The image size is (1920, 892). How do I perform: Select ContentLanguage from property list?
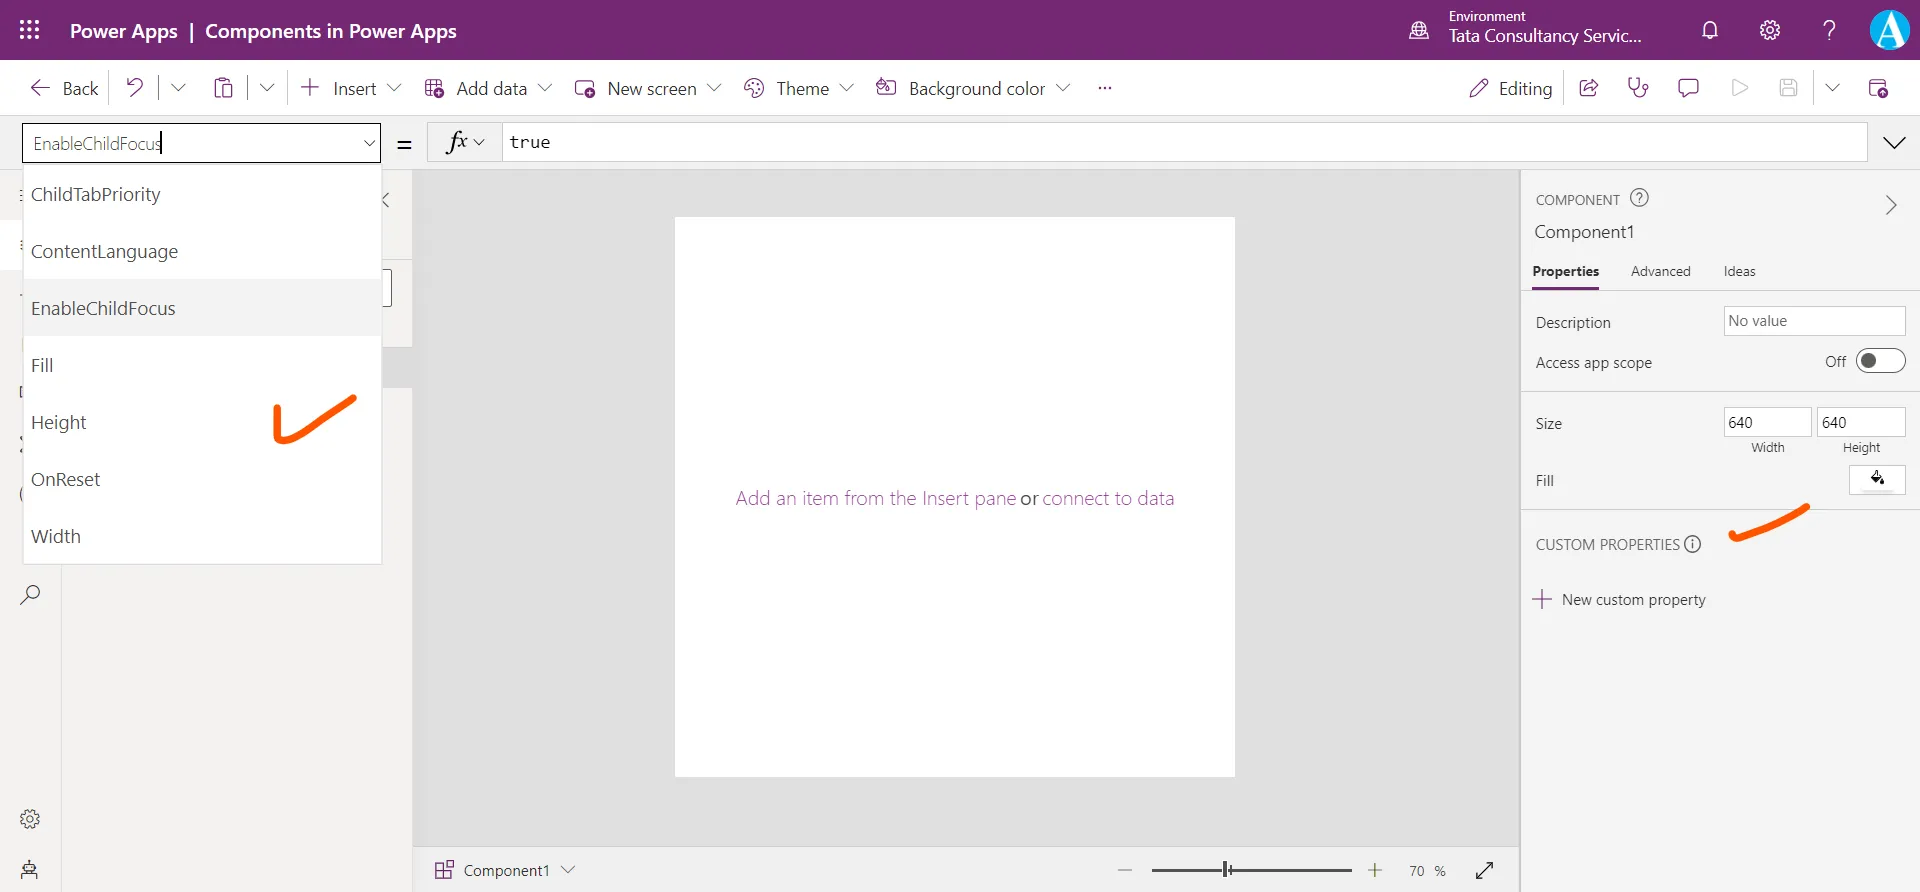(202, 251)
